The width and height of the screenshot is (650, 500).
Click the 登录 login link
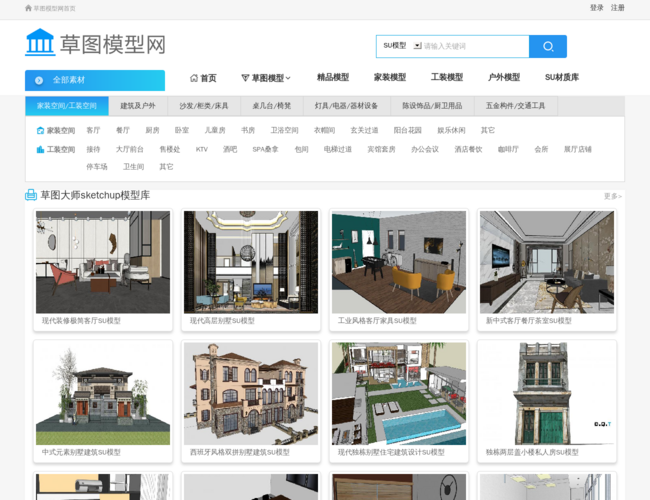[x=596, y=7]
